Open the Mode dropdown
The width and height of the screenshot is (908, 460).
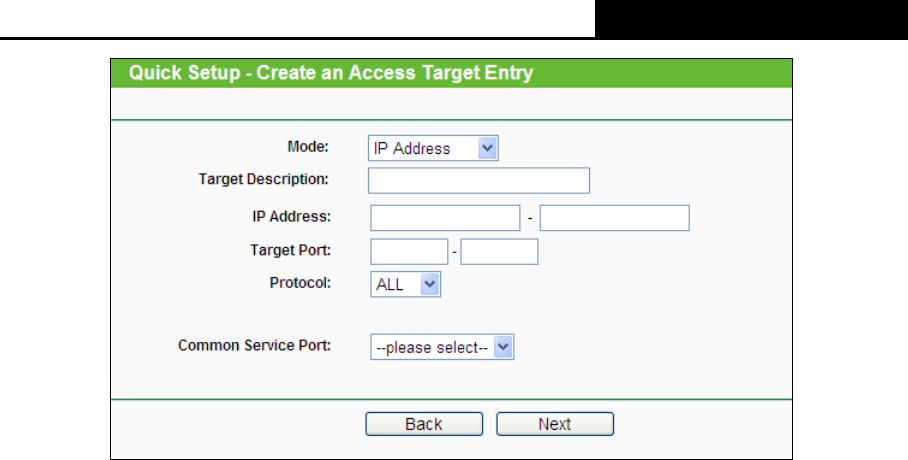(x=432, y=149)
